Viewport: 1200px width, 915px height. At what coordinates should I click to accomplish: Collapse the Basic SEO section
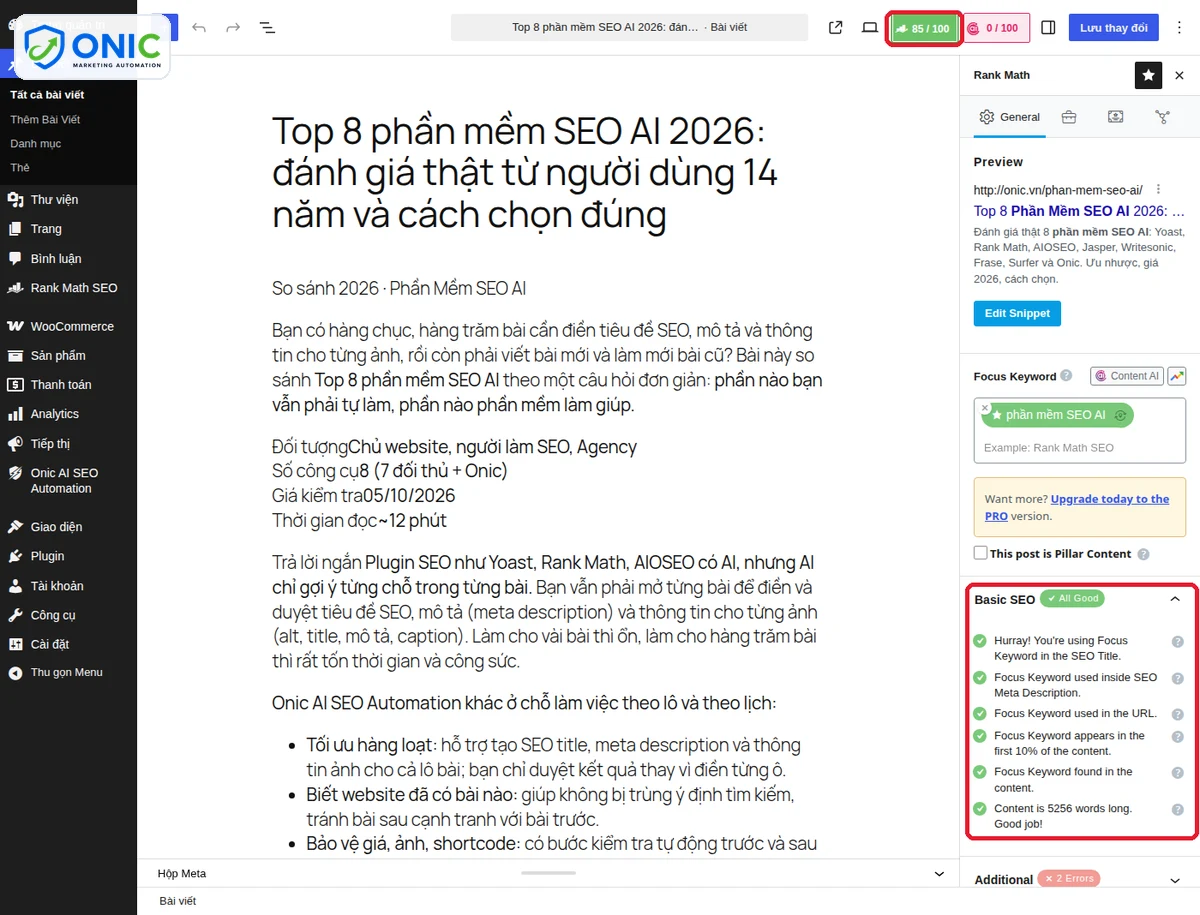click(x=1175, y=599)
